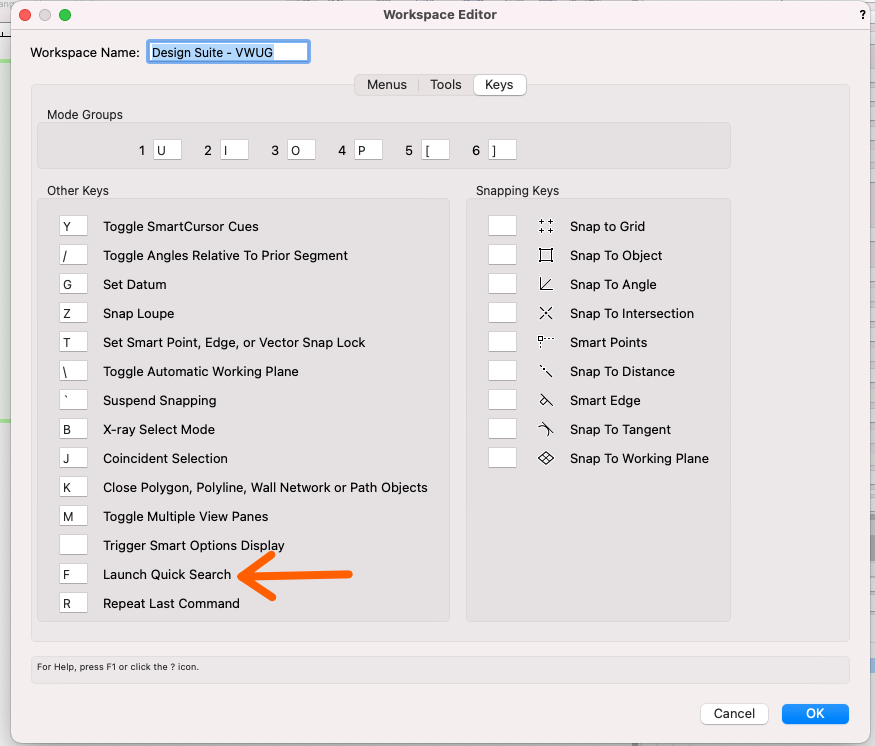Viewport: 875px width, 746px height.
Task: Click the Snap To Working Plane icon
Action: point(546,458)
